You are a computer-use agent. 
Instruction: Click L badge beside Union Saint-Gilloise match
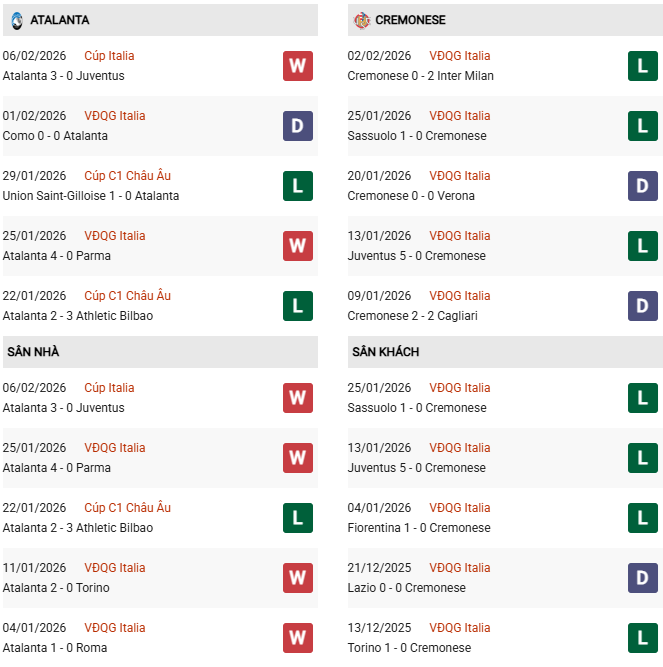297,186
